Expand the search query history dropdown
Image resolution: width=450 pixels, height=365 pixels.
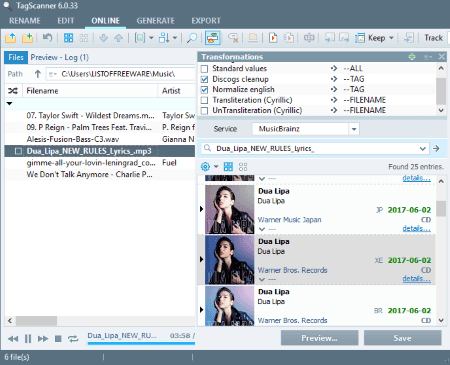pos(423,149)
